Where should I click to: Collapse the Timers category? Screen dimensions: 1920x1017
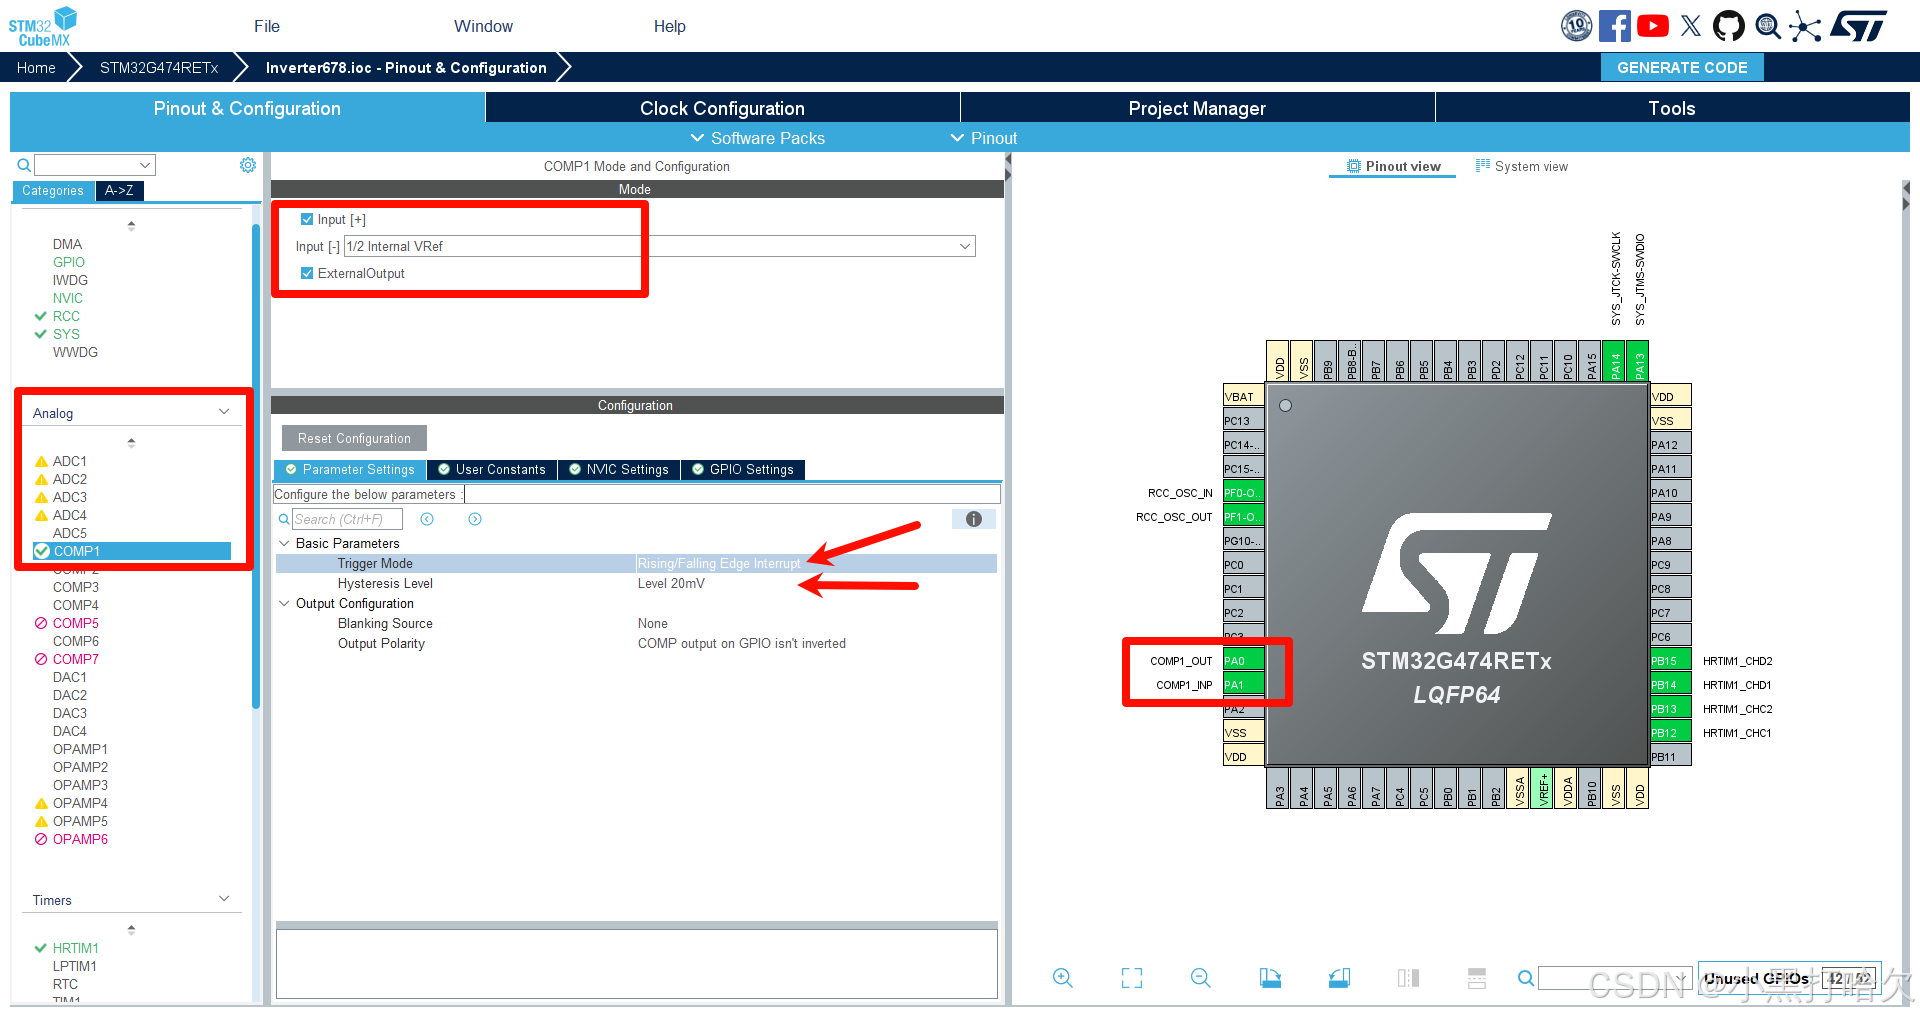tap(224, 899)
